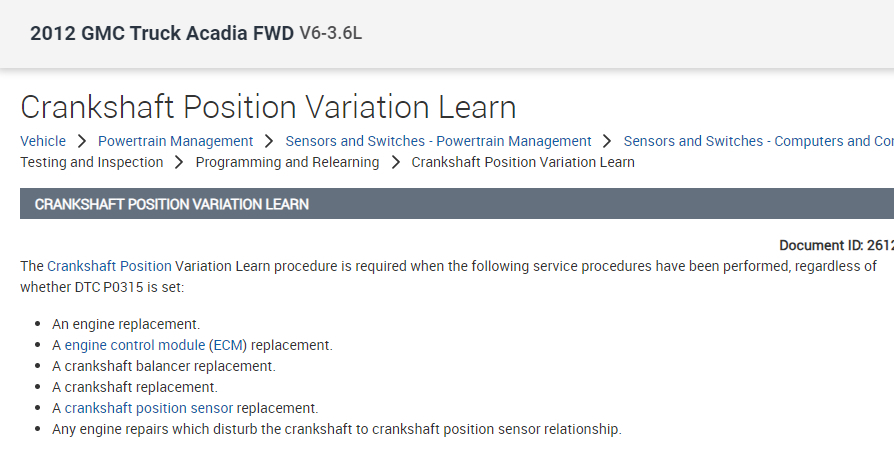Image resolution: width=894 pixels, height=467 pixels.
Task: Click the chevron after Testing and Inspection
Action: [x=179, y=162]
